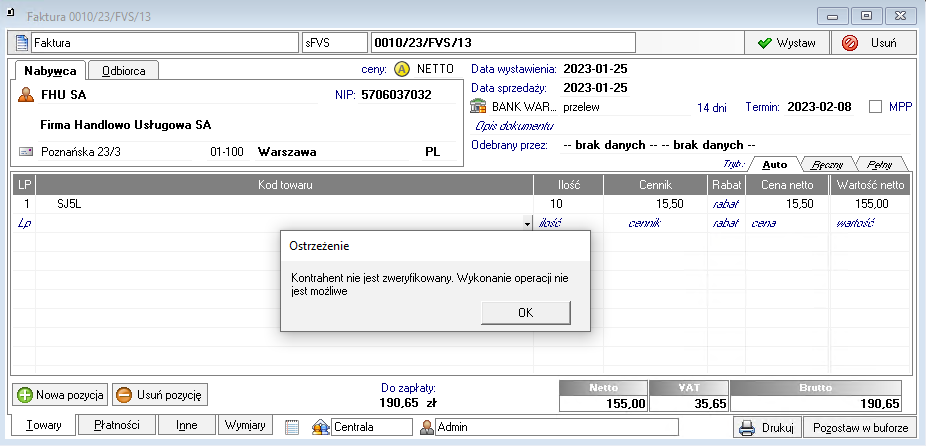Click the FHU SA buyer person icon
926x446 pixels.
pos(26,95)
